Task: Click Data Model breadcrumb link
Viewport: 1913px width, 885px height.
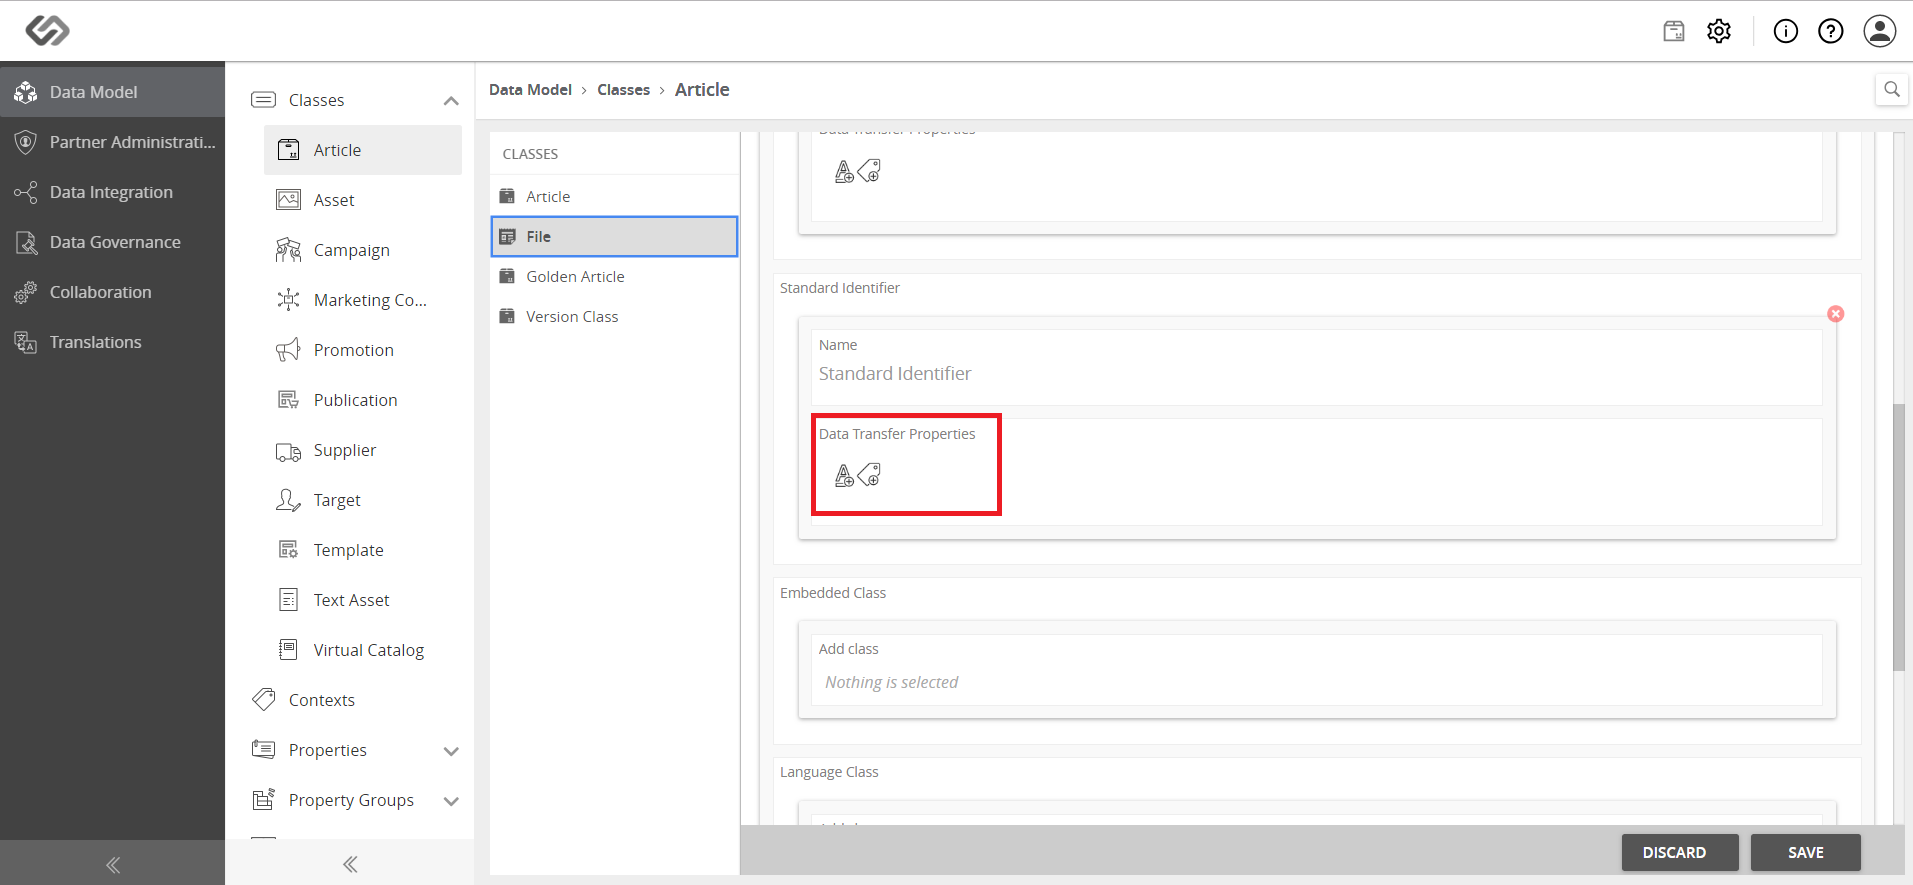Action: [x=530, y=90]
